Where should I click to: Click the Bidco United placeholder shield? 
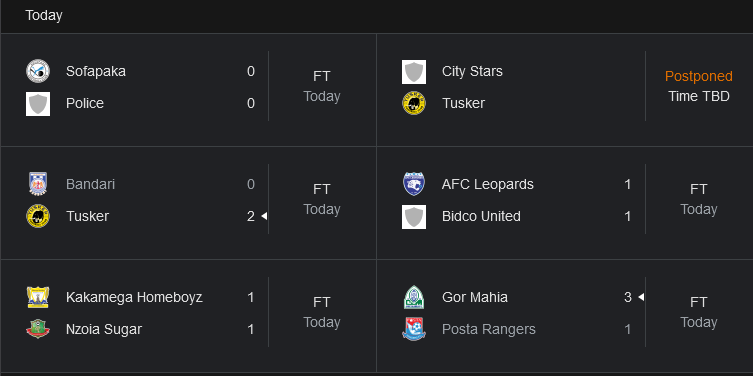click(414, 217)
